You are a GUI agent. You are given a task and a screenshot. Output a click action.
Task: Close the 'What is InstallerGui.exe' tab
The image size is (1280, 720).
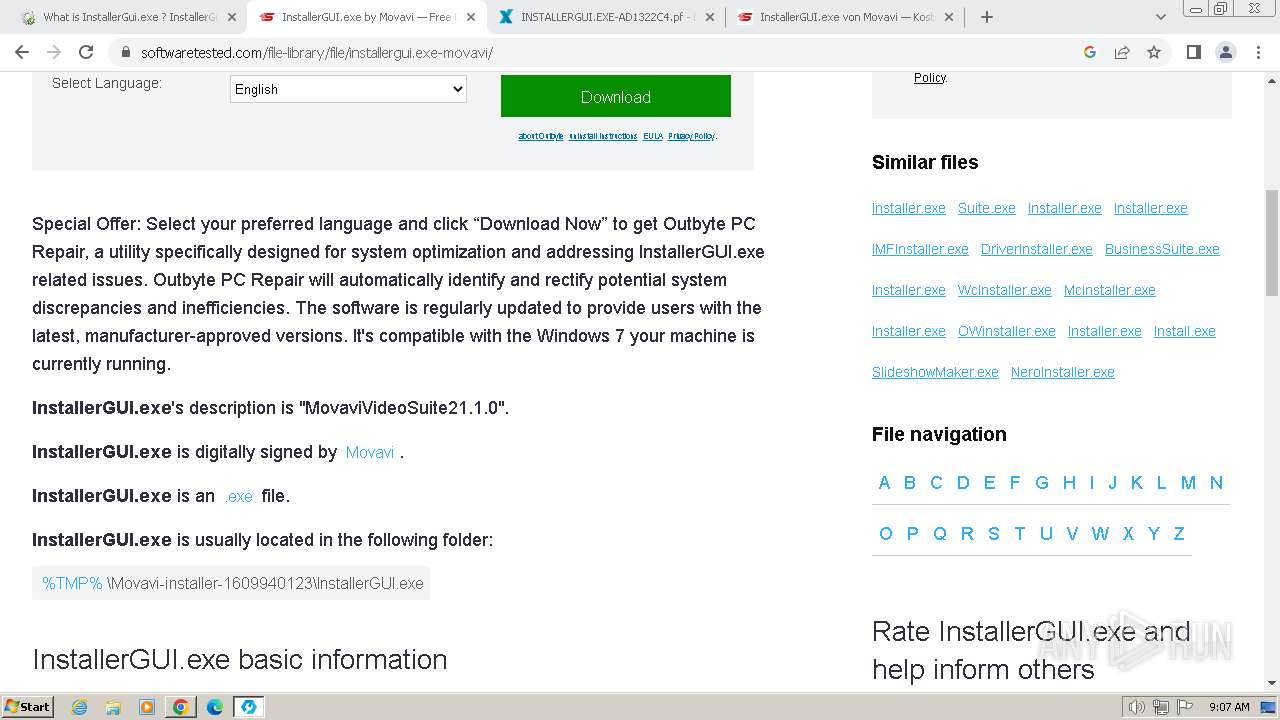tap(232, 17)
